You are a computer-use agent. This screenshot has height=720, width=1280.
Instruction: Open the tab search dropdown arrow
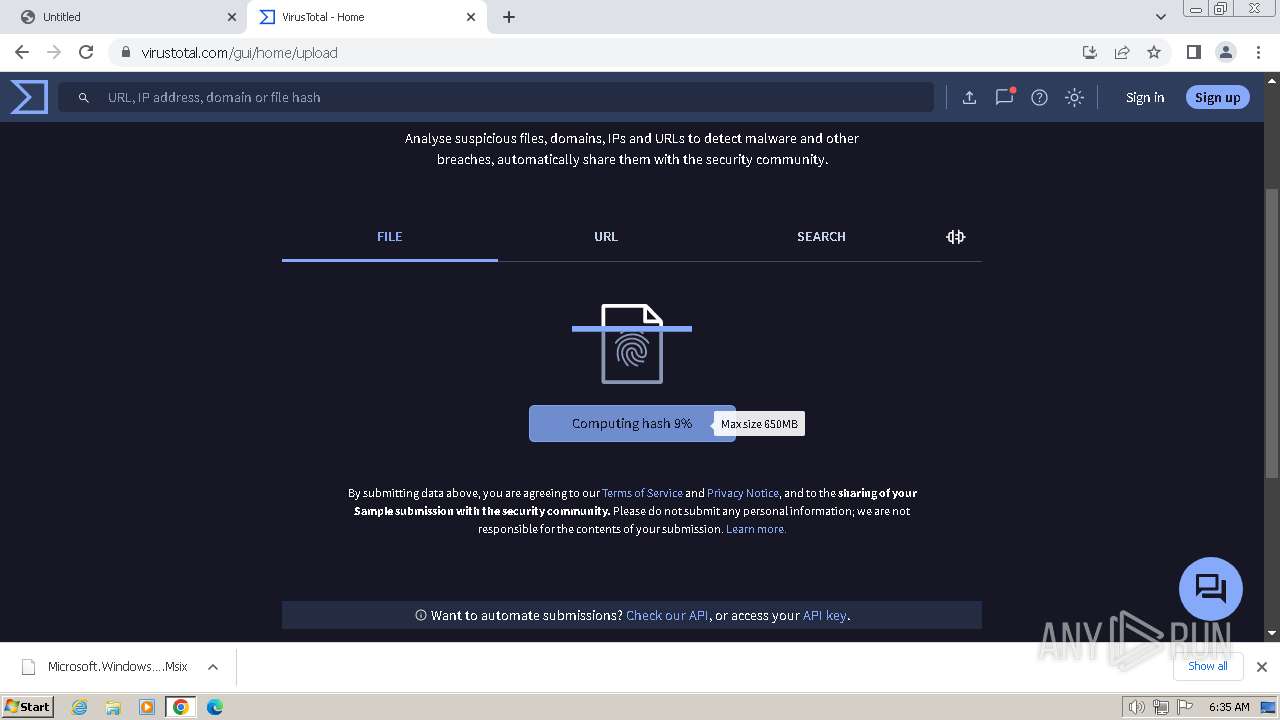pos(1160,17)
